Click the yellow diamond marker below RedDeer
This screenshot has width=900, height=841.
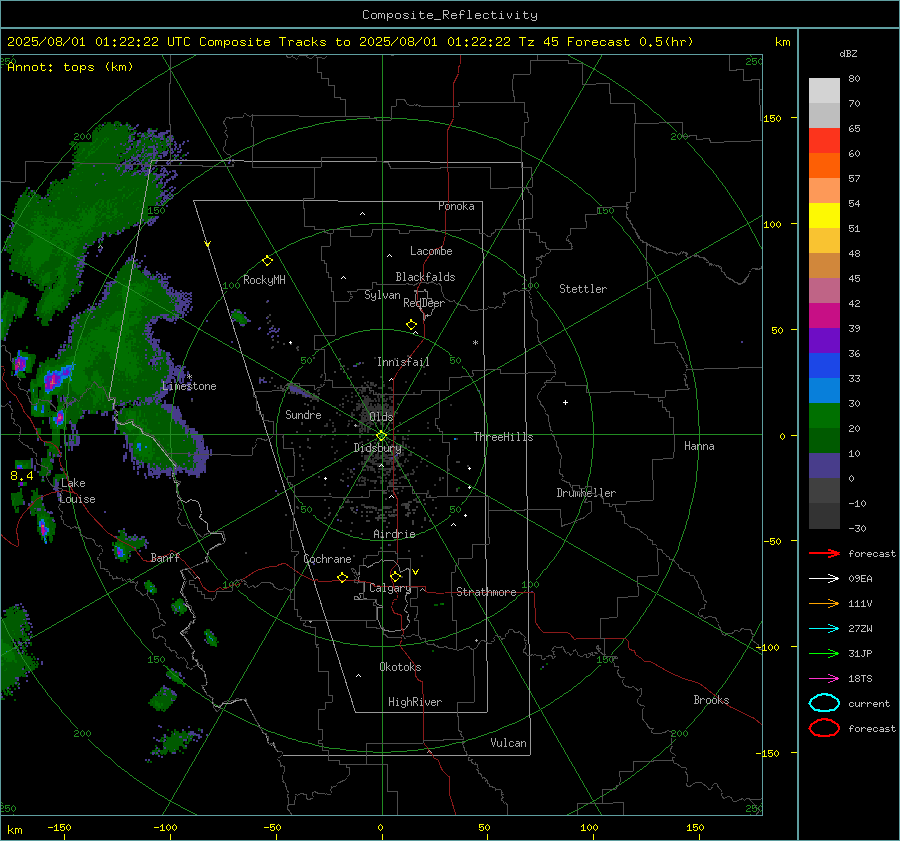point(411,325)
